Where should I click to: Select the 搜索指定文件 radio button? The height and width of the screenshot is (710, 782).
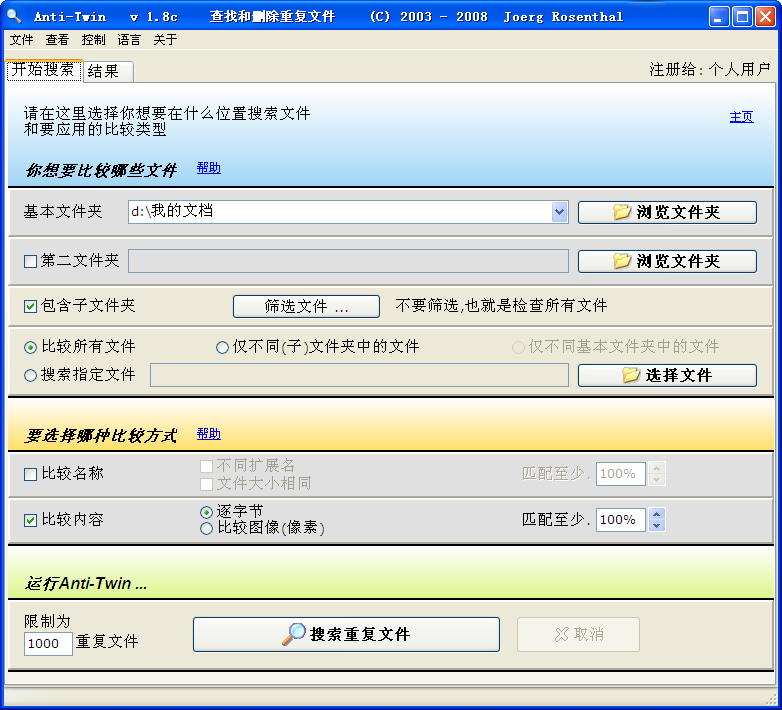(31, 375)
